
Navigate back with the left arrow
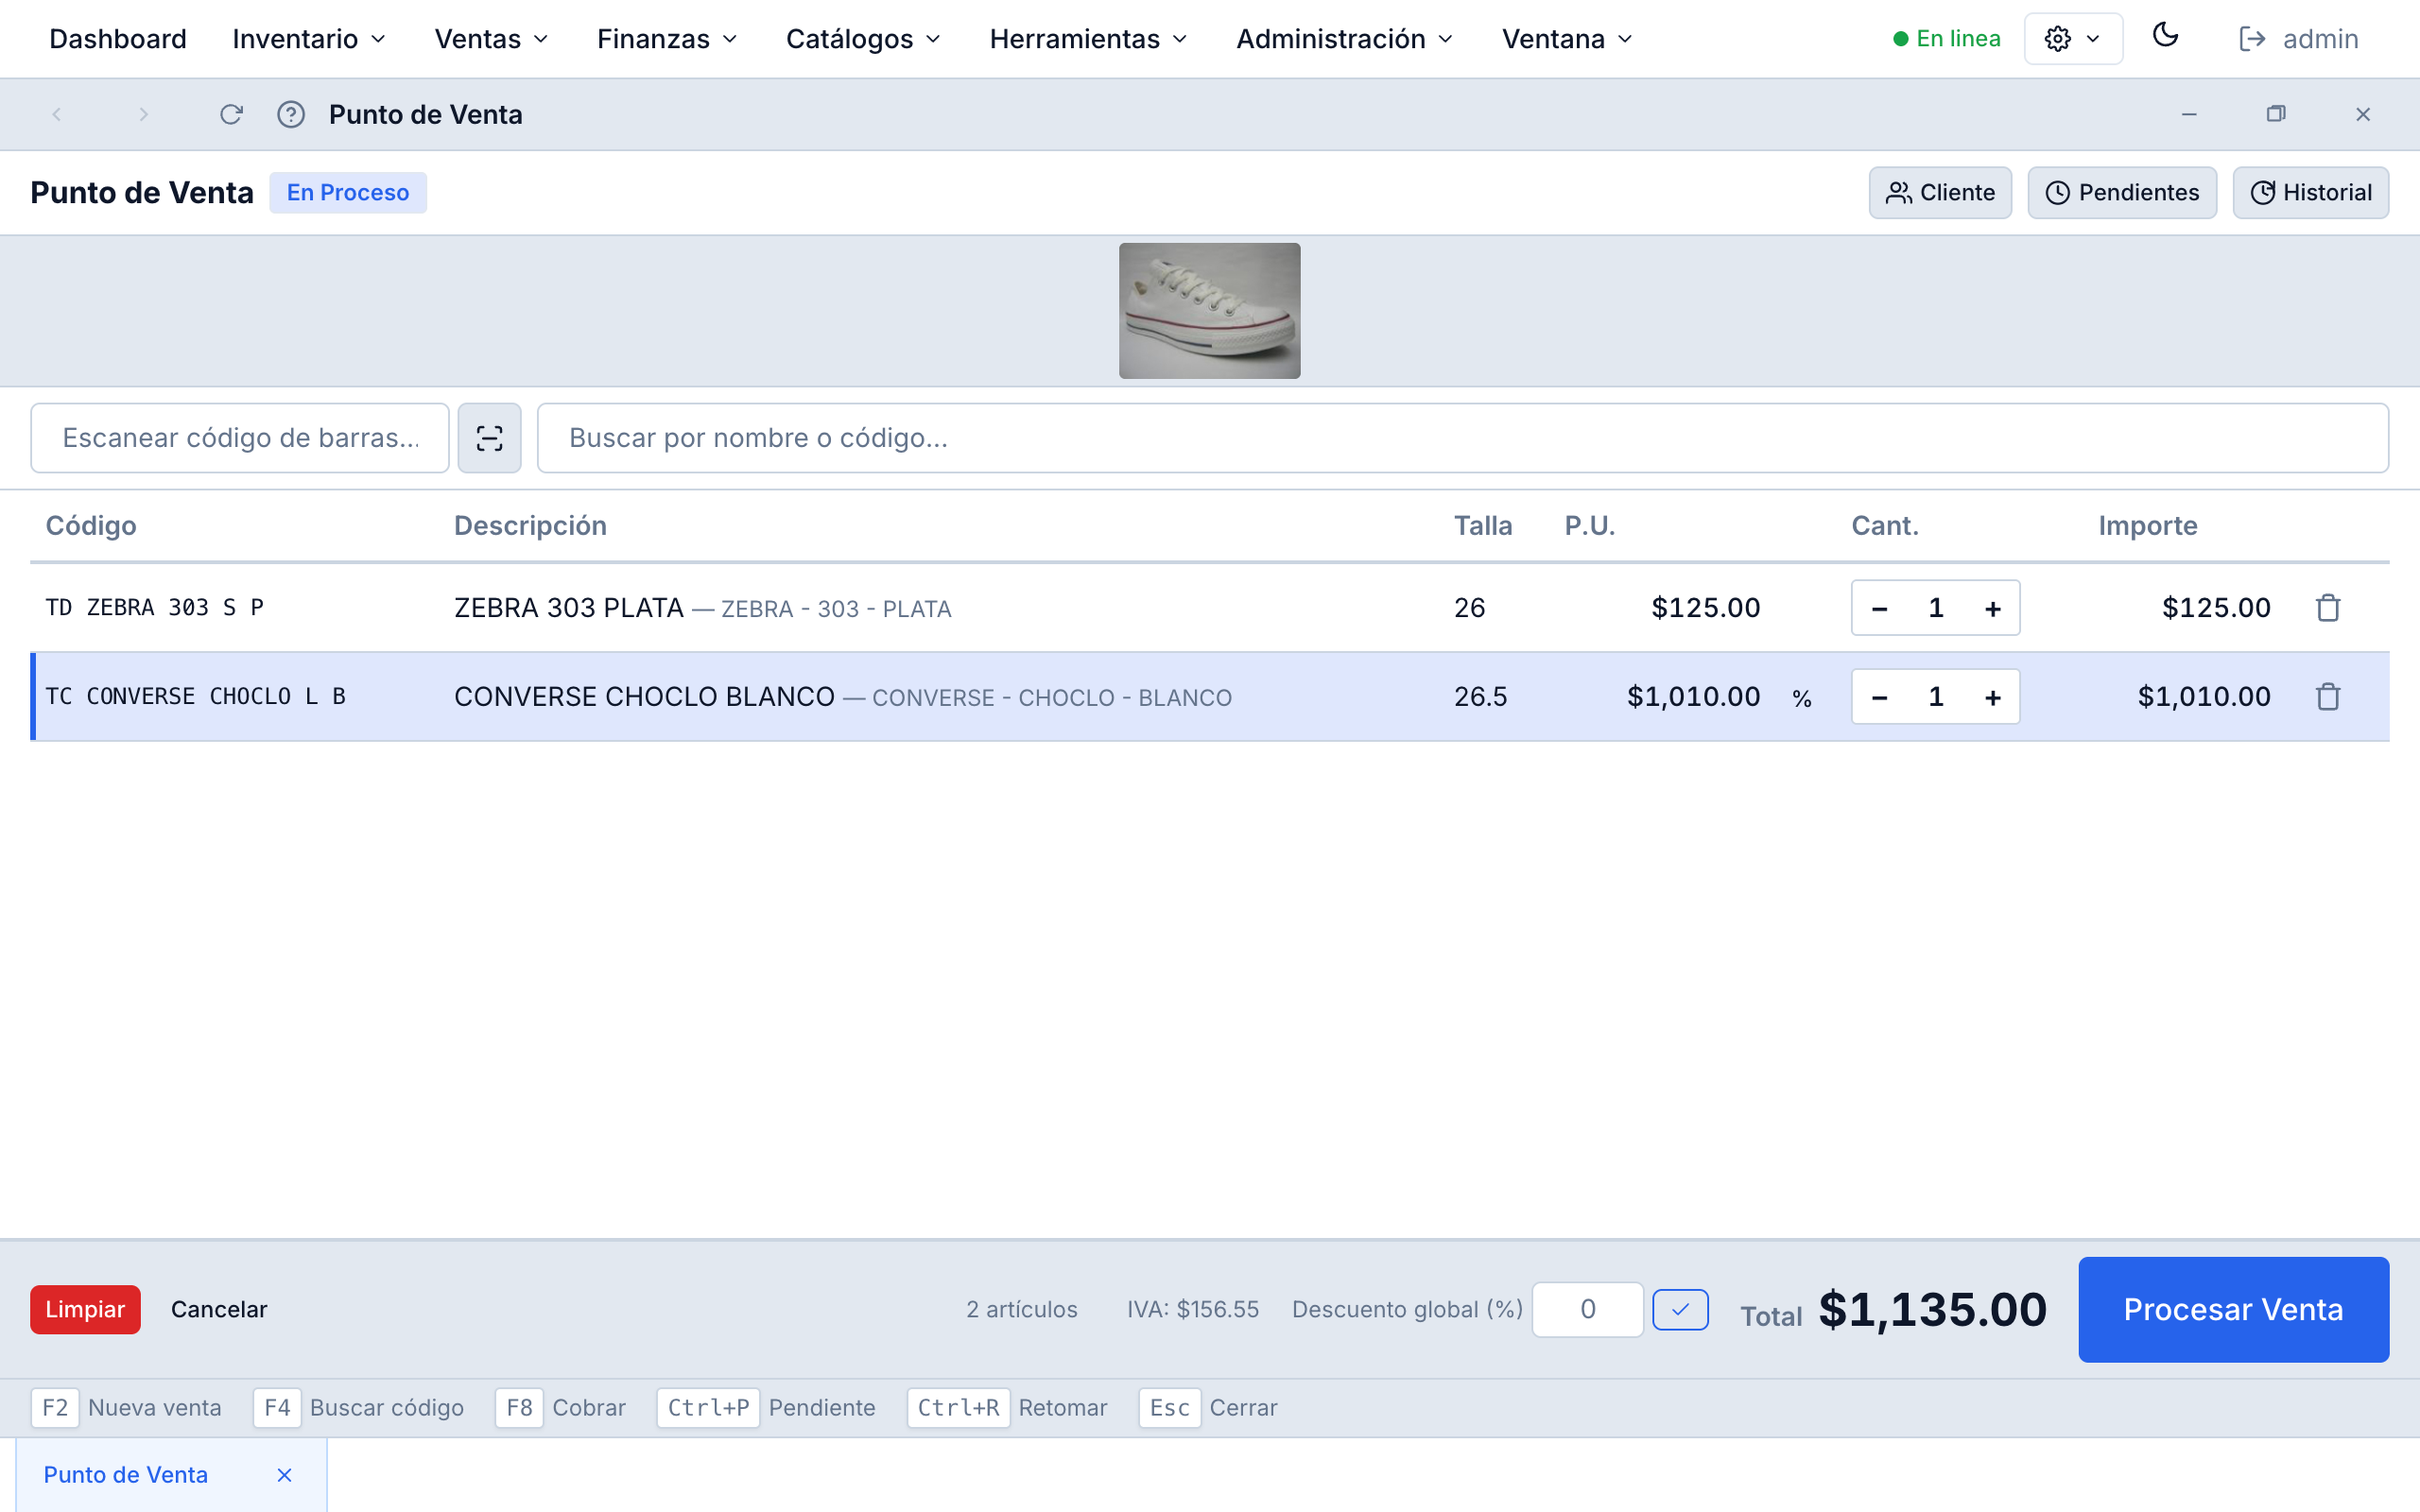pyautogui.click(x=57, y=114)
